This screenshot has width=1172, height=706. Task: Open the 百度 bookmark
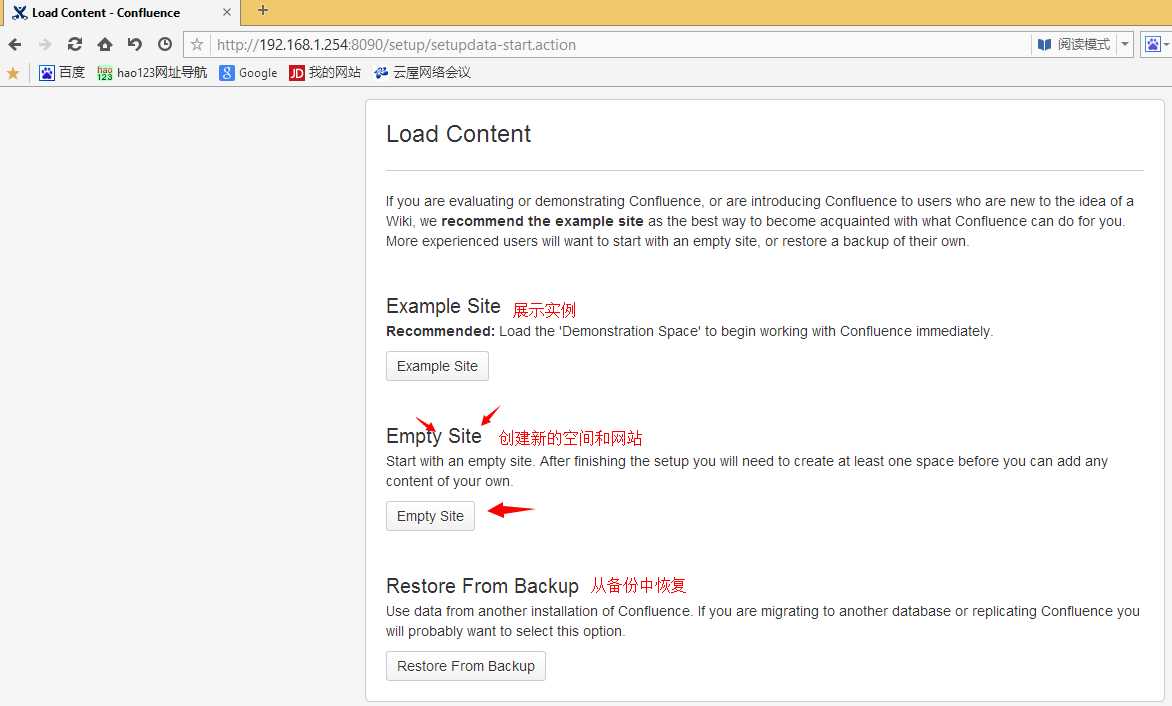(x=62, y=72)
